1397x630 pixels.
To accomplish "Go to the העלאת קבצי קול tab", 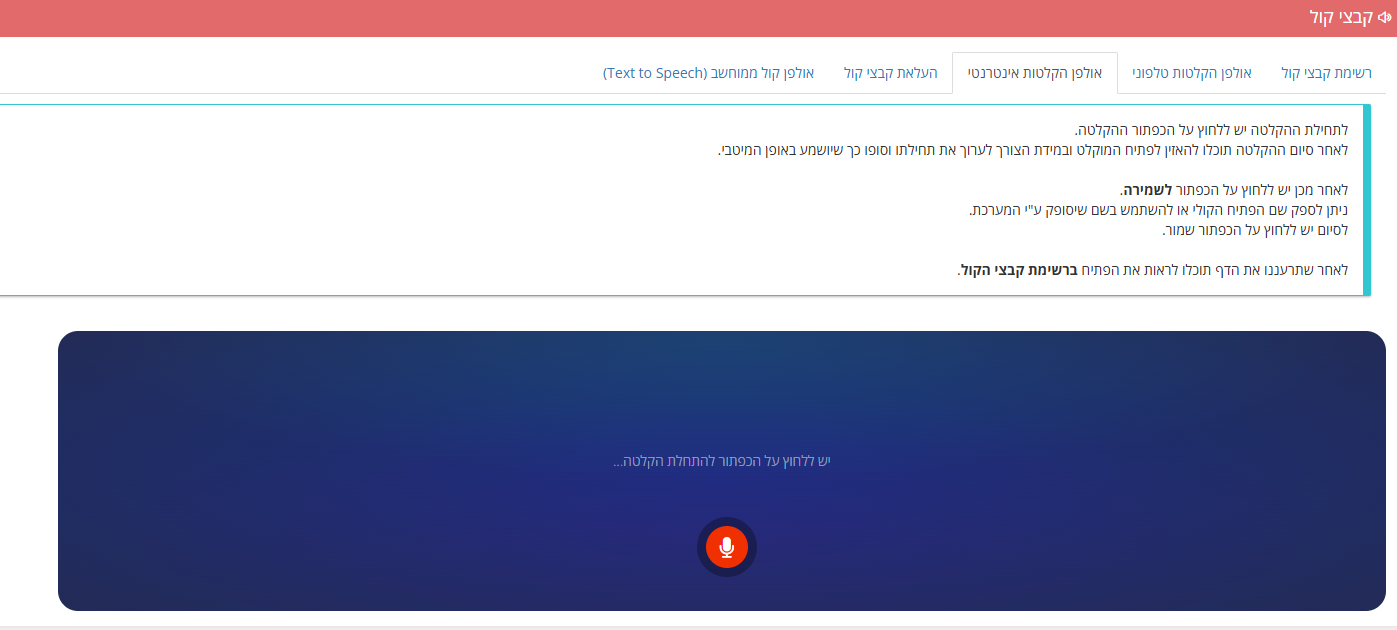I will click(890, 73).
